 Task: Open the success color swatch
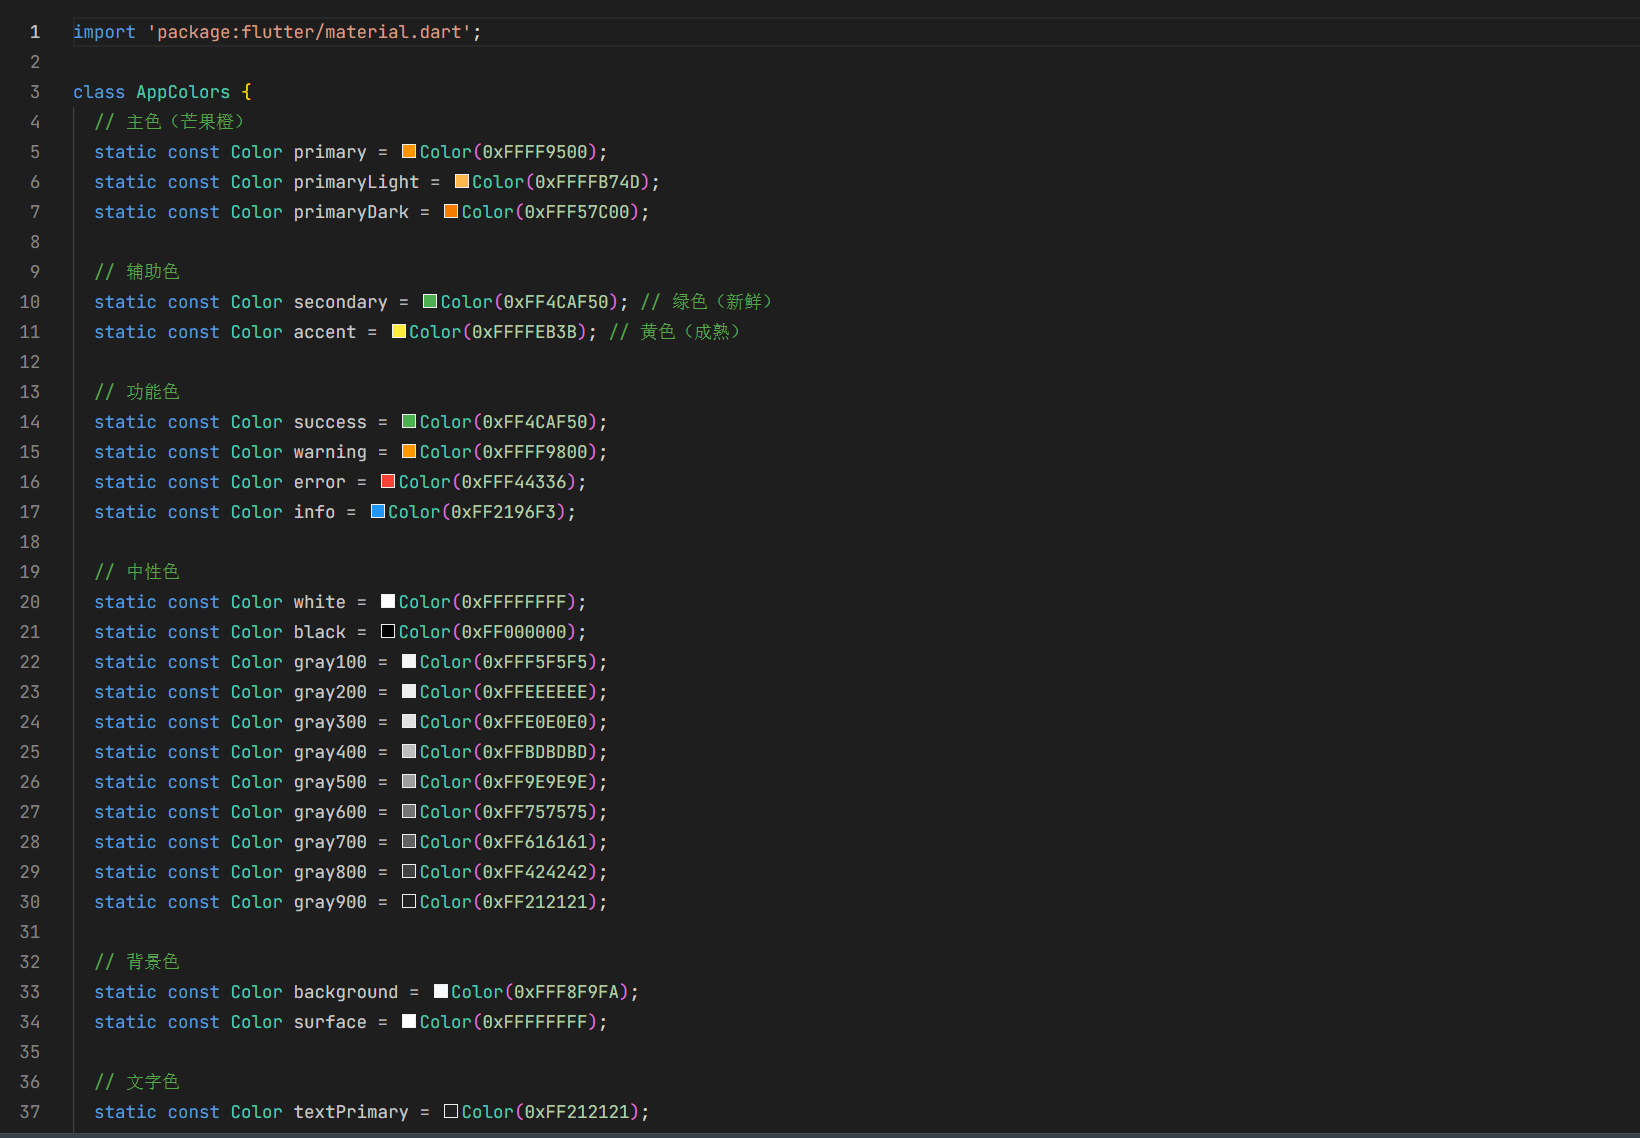(x=409, y=421)
